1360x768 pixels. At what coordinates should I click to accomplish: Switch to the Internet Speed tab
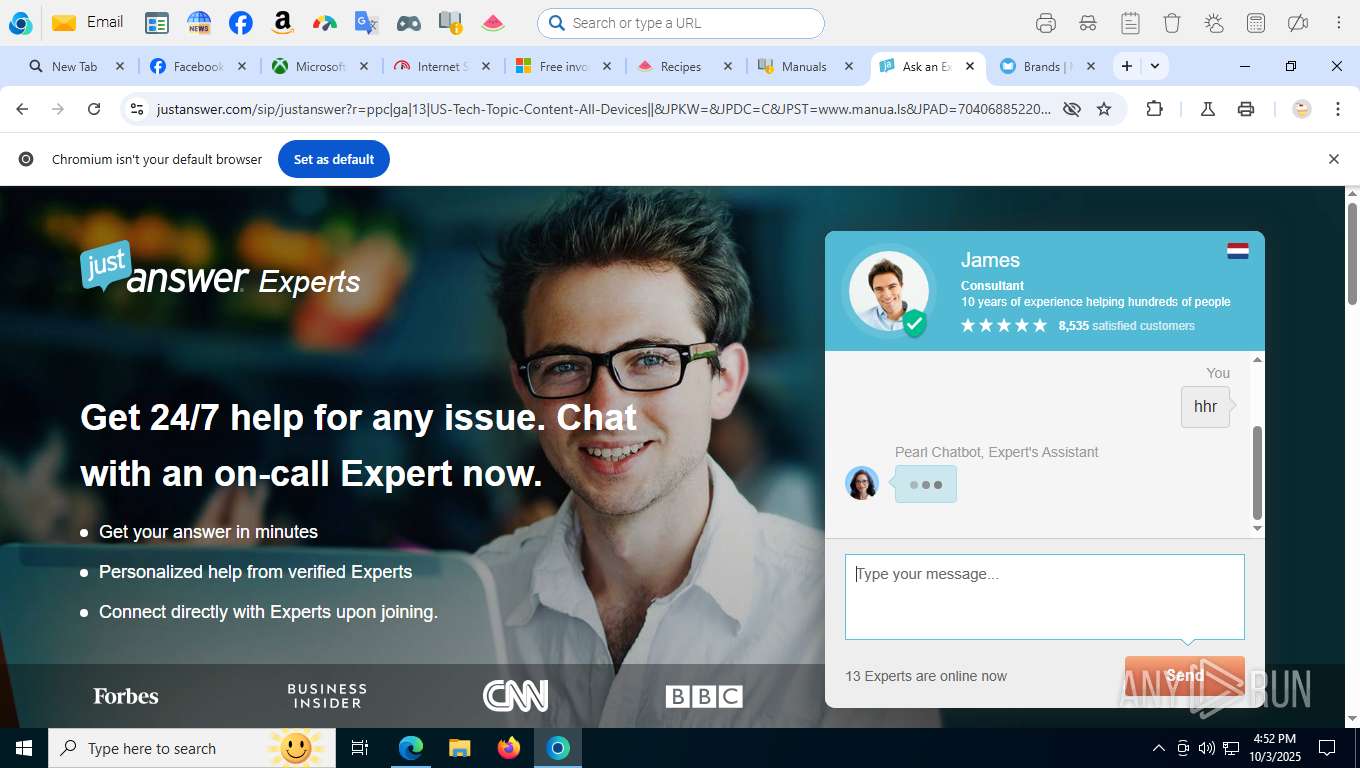point(442,67)
